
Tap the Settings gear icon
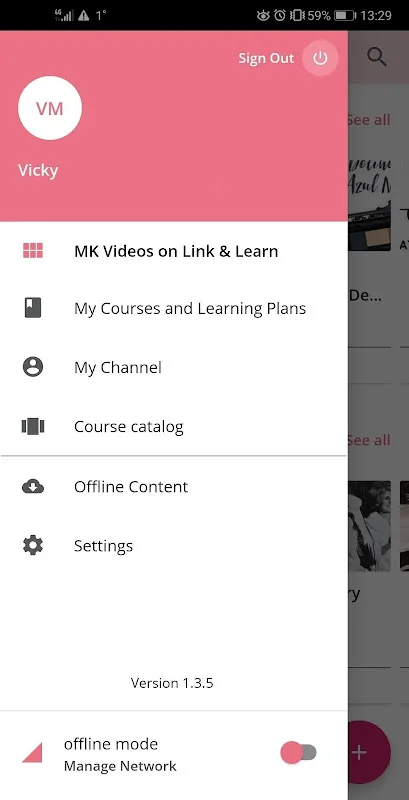click(x=33, y=545)
